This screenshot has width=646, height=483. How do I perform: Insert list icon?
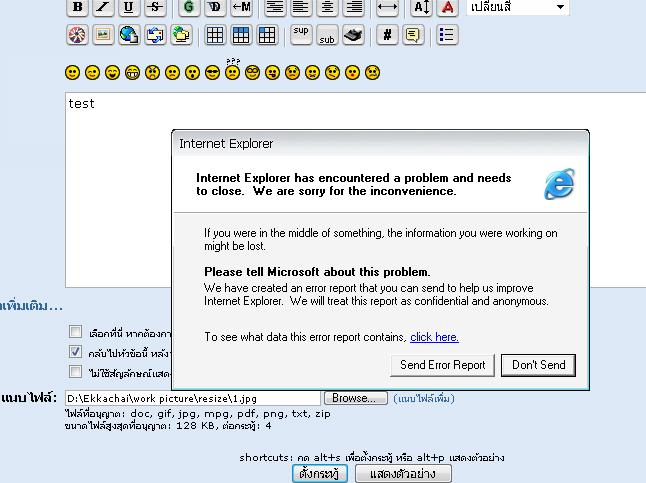447,35
